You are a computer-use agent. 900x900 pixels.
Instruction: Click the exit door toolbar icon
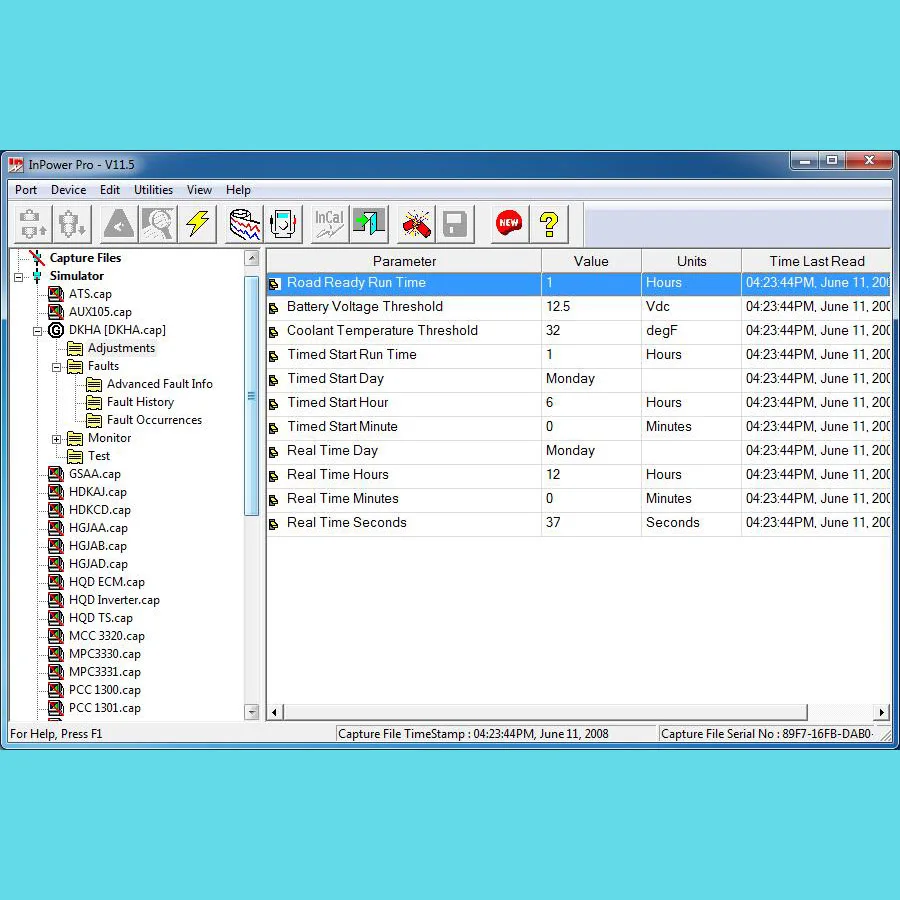click(x=369, y=224)
